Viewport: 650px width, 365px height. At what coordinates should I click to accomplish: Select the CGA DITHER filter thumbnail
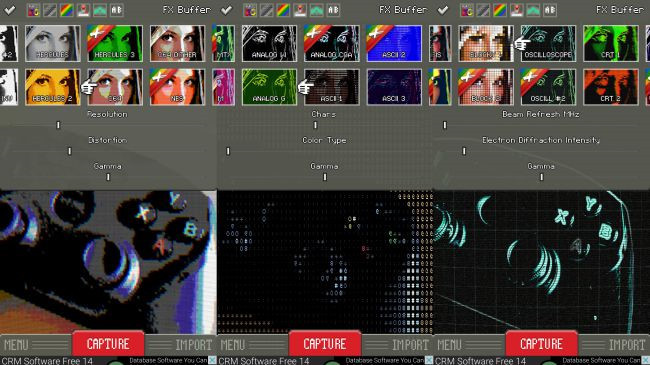pyautogui.click(x=177, y=44)
